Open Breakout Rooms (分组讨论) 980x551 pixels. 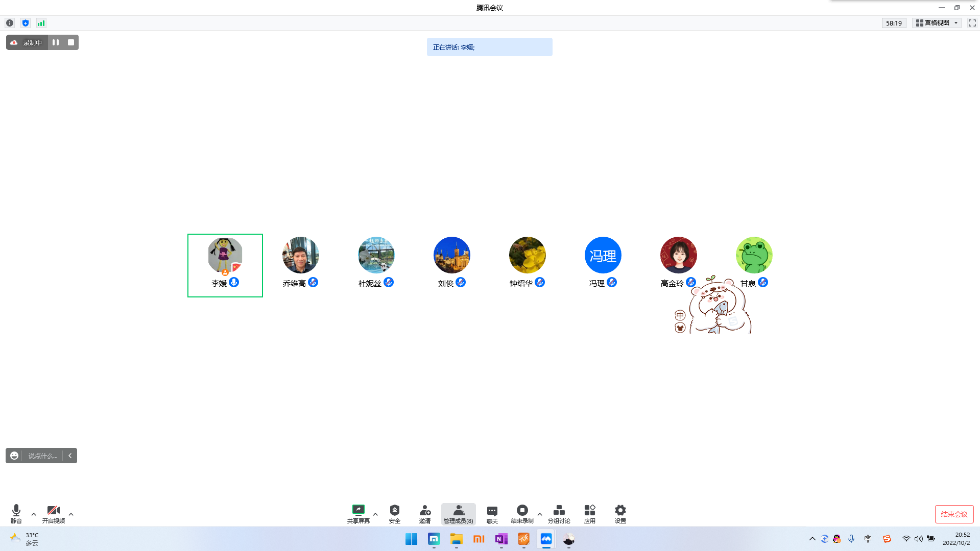click(x=558, y=512)
